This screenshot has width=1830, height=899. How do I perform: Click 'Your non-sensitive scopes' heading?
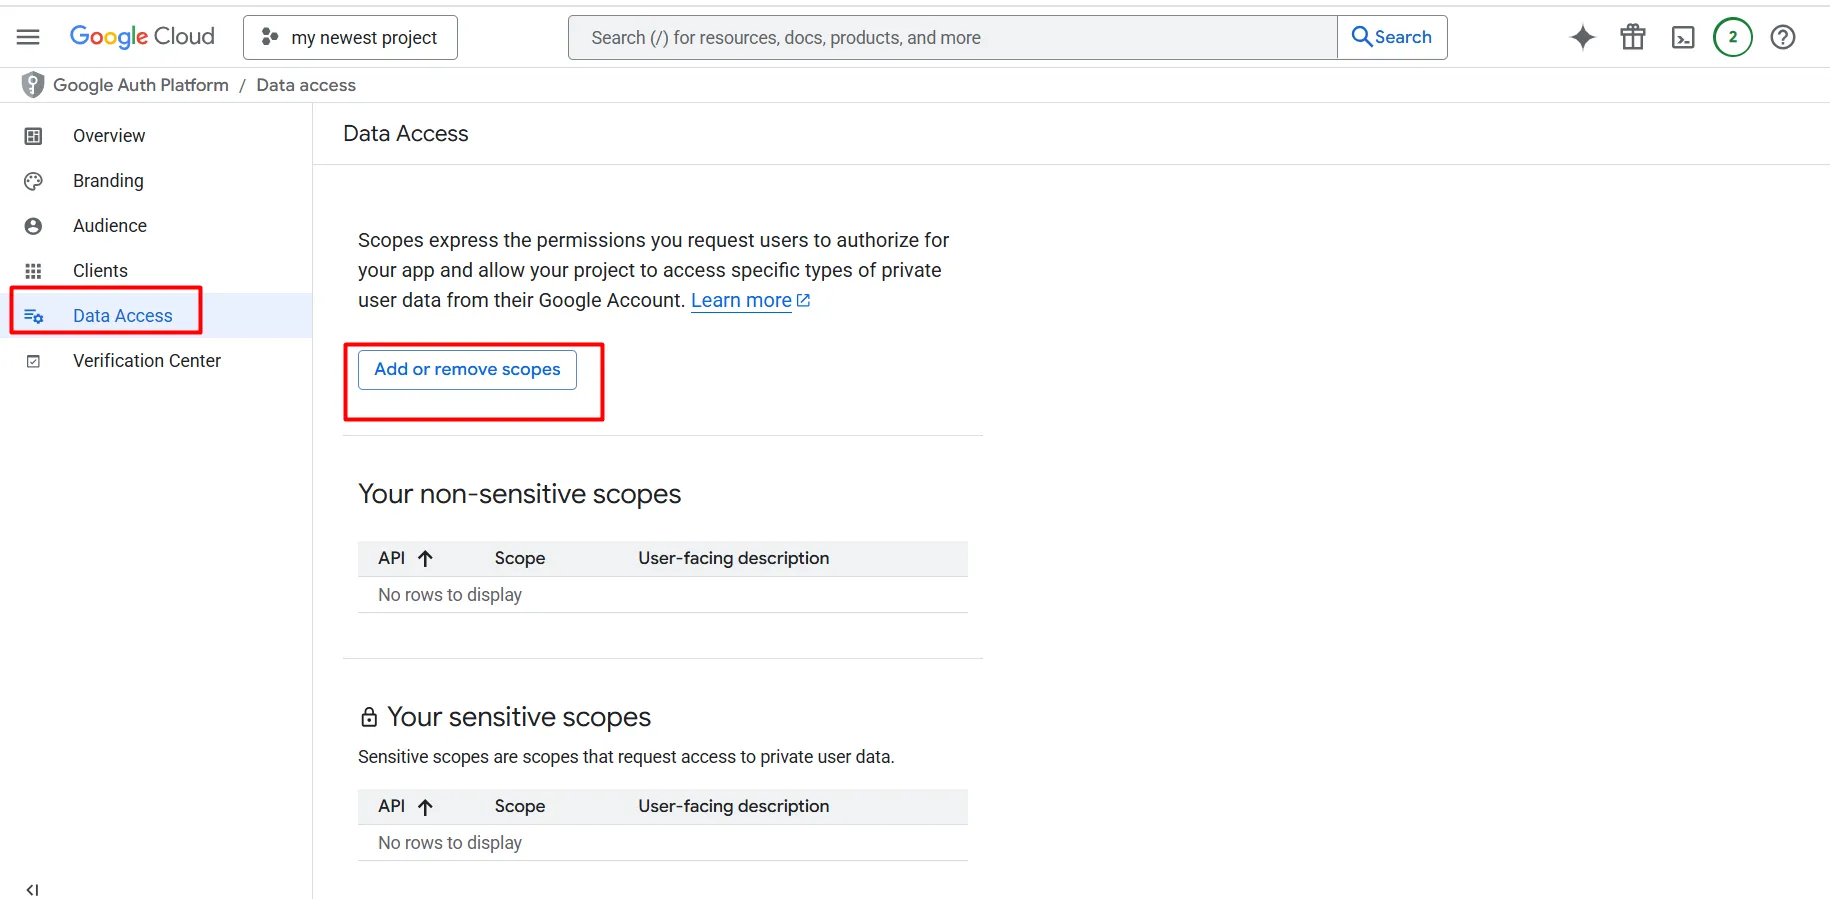[520, 494]
